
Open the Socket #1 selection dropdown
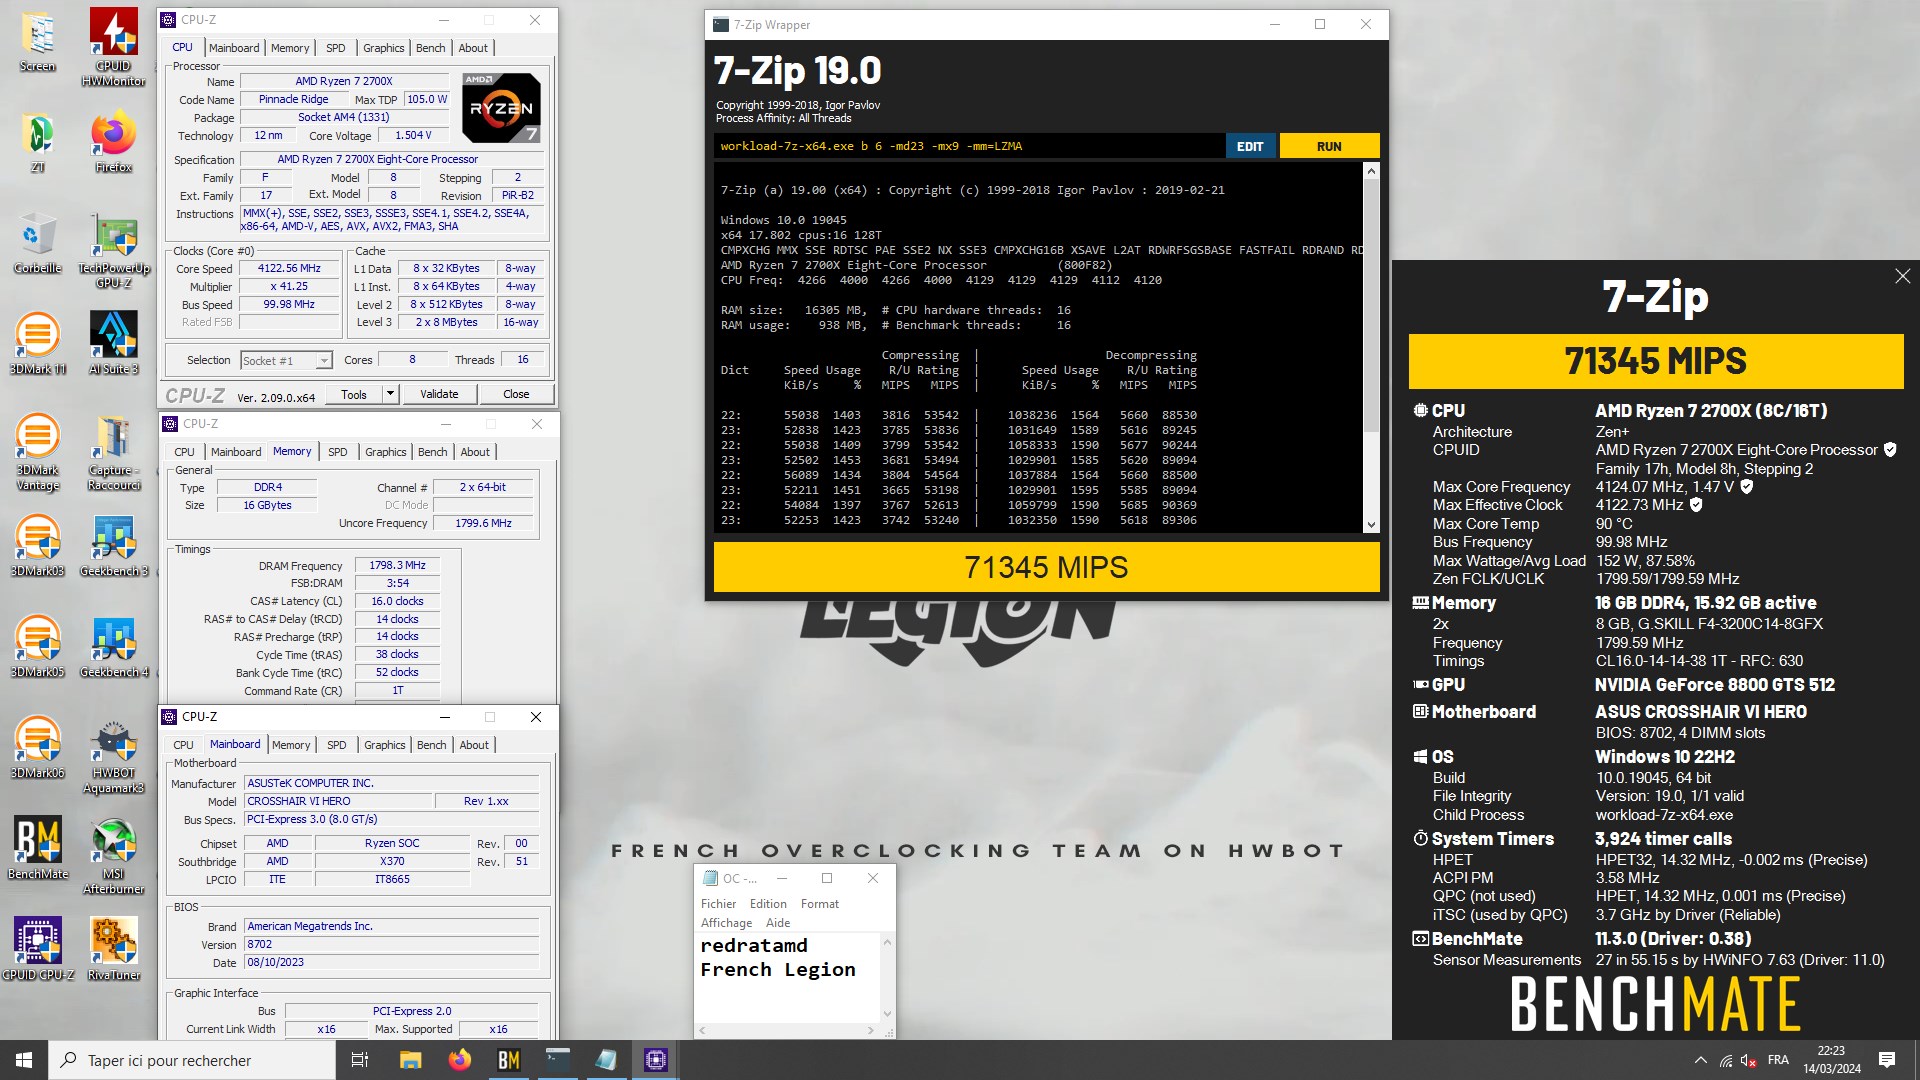(286, 361)
